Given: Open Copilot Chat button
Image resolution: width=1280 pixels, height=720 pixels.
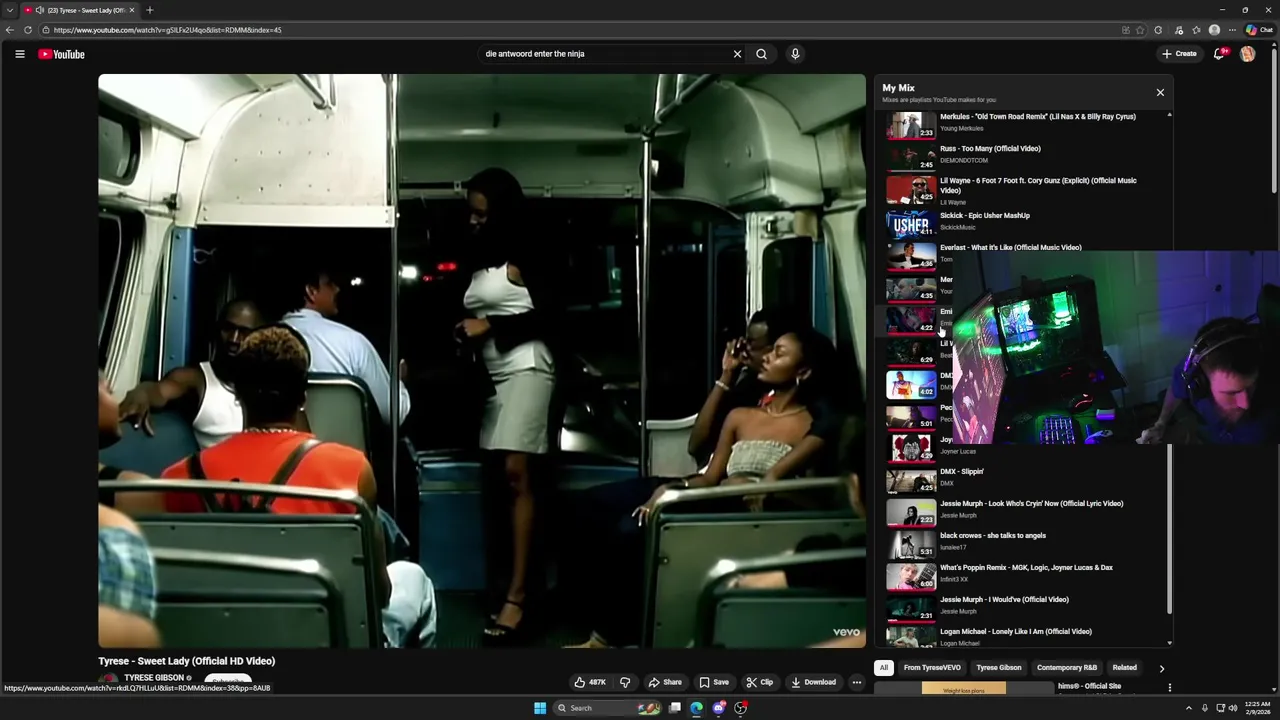Looking at the screenshot, I should (1258, 30).
